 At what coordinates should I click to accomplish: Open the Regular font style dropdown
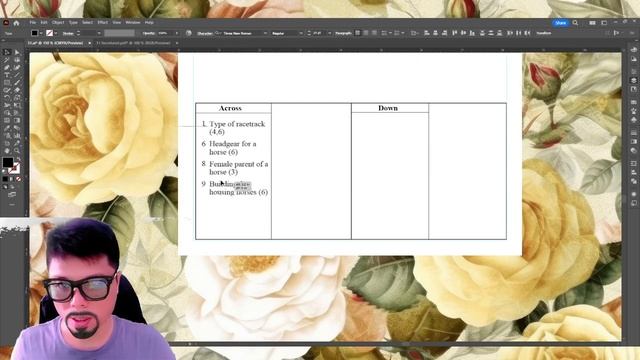click(x=301, y=33)
